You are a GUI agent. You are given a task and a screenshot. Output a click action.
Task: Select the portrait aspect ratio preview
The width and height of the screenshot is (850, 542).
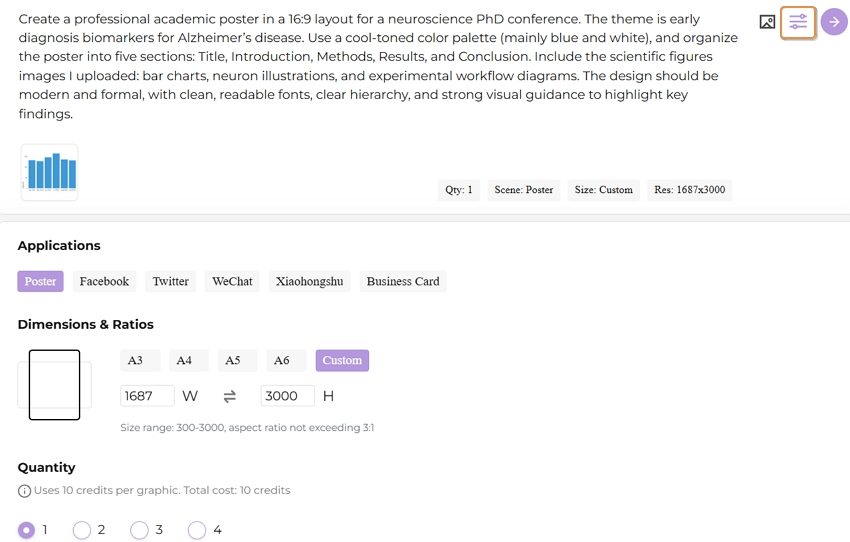54,385
